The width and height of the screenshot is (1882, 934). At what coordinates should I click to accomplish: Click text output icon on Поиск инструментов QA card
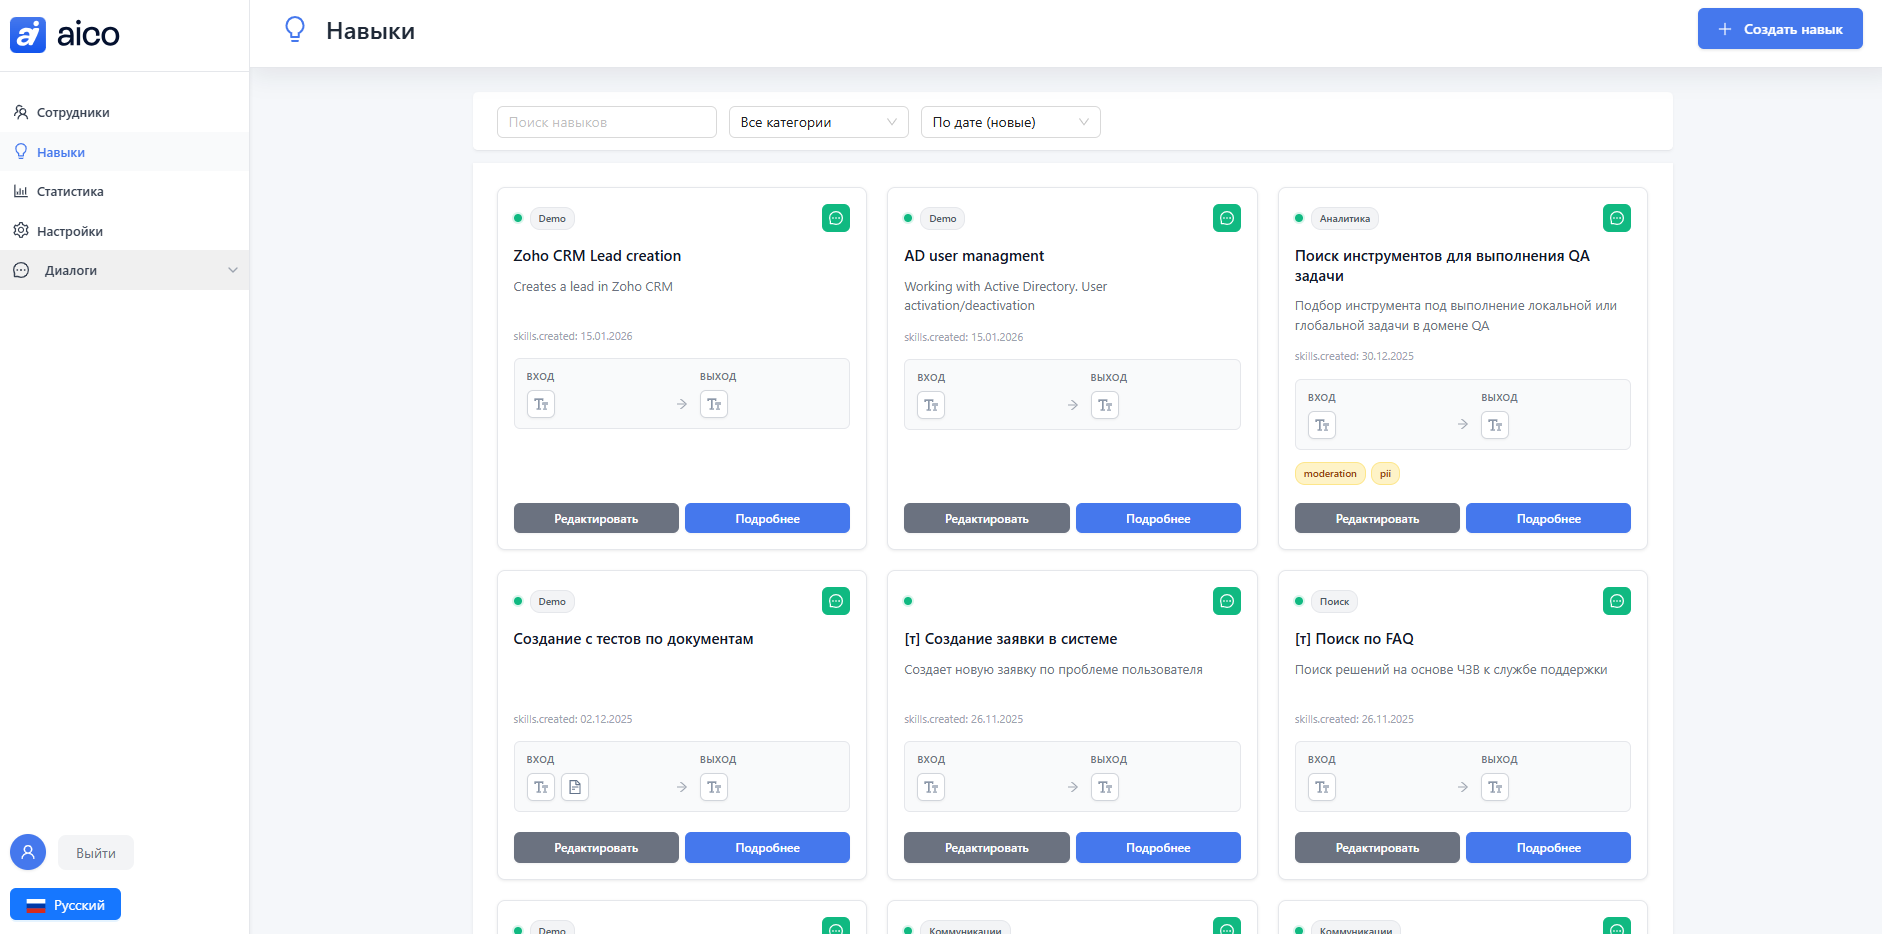click(1495, 425)
